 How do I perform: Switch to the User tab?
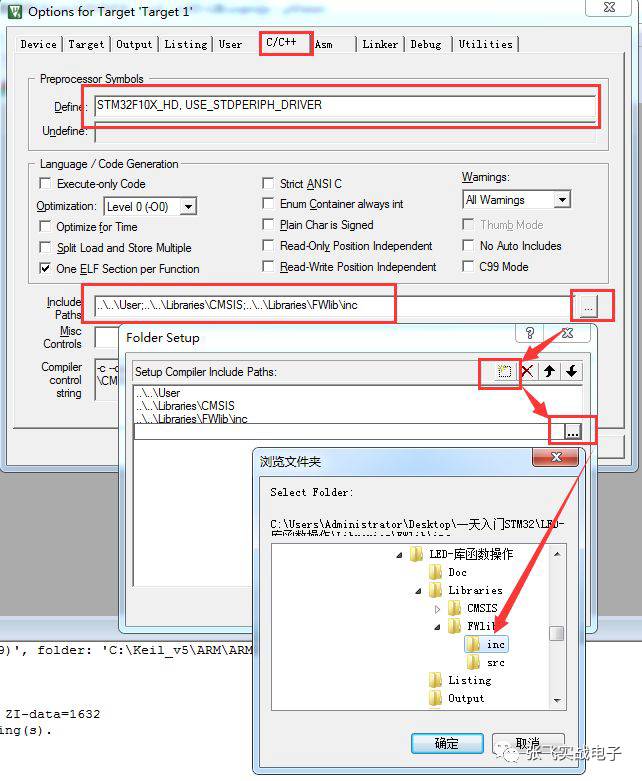pyautogui.click(x=230, y=44)
